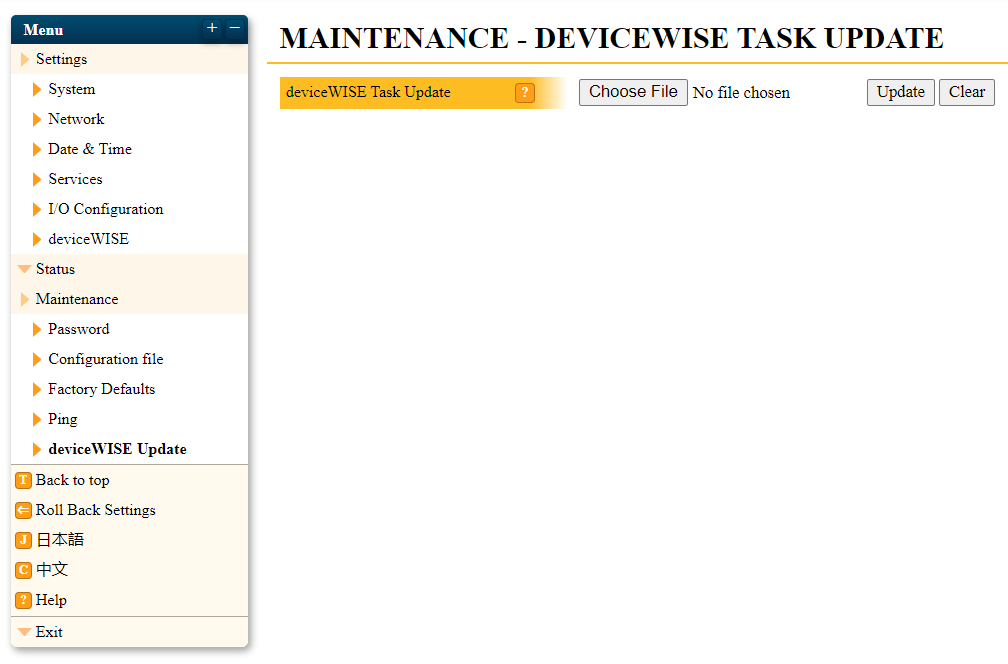Click the arrow beside System
The height and width of the screenshot is (664, 1008).
37,89
